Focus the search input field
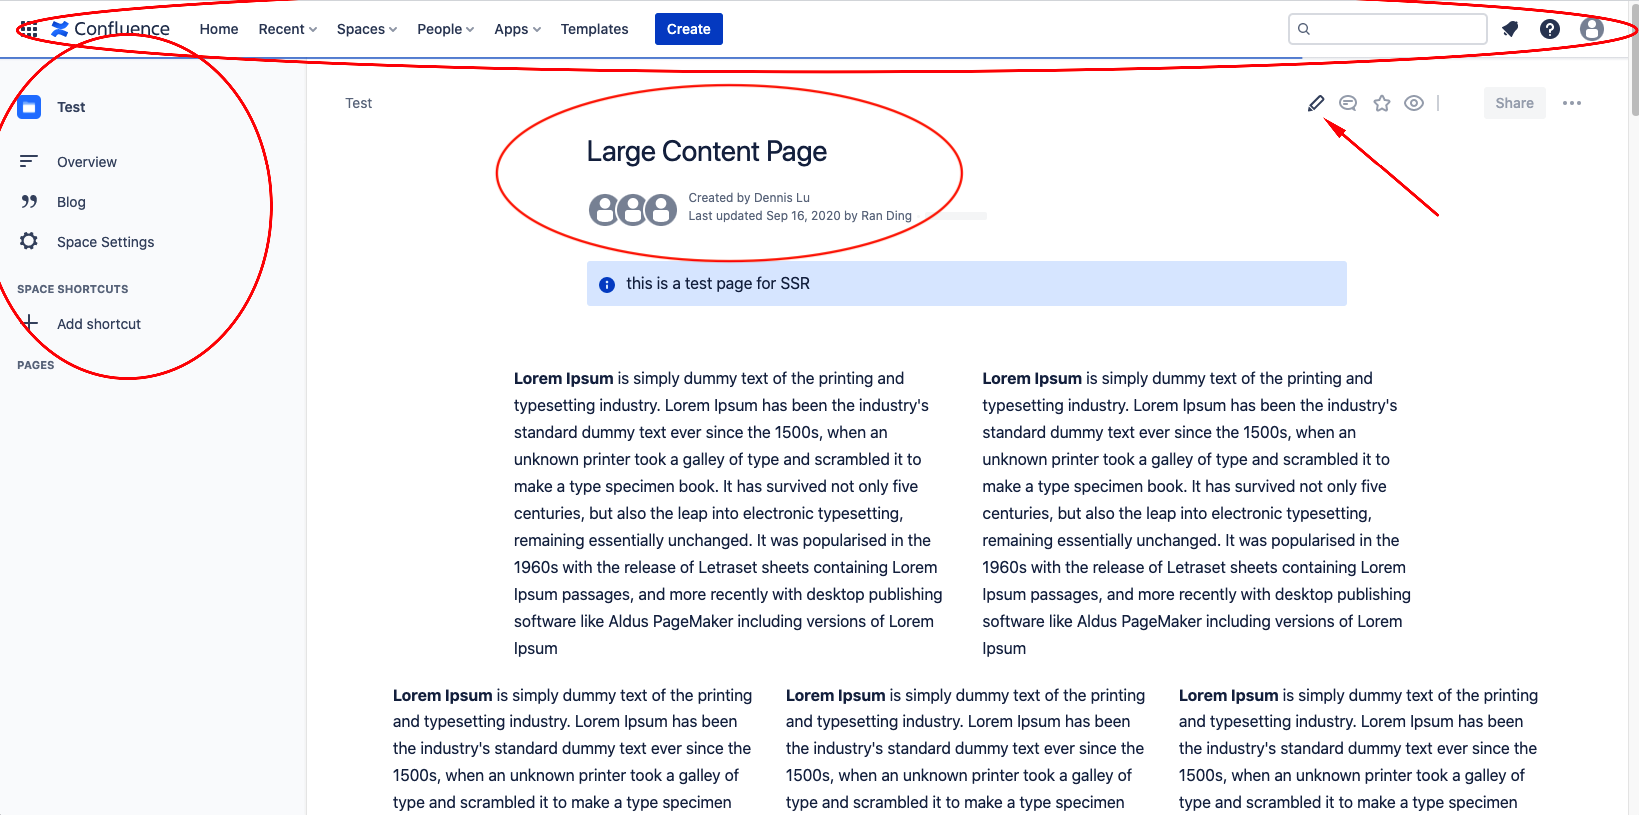This screenshot has height=815, width=1639. 1388,29
